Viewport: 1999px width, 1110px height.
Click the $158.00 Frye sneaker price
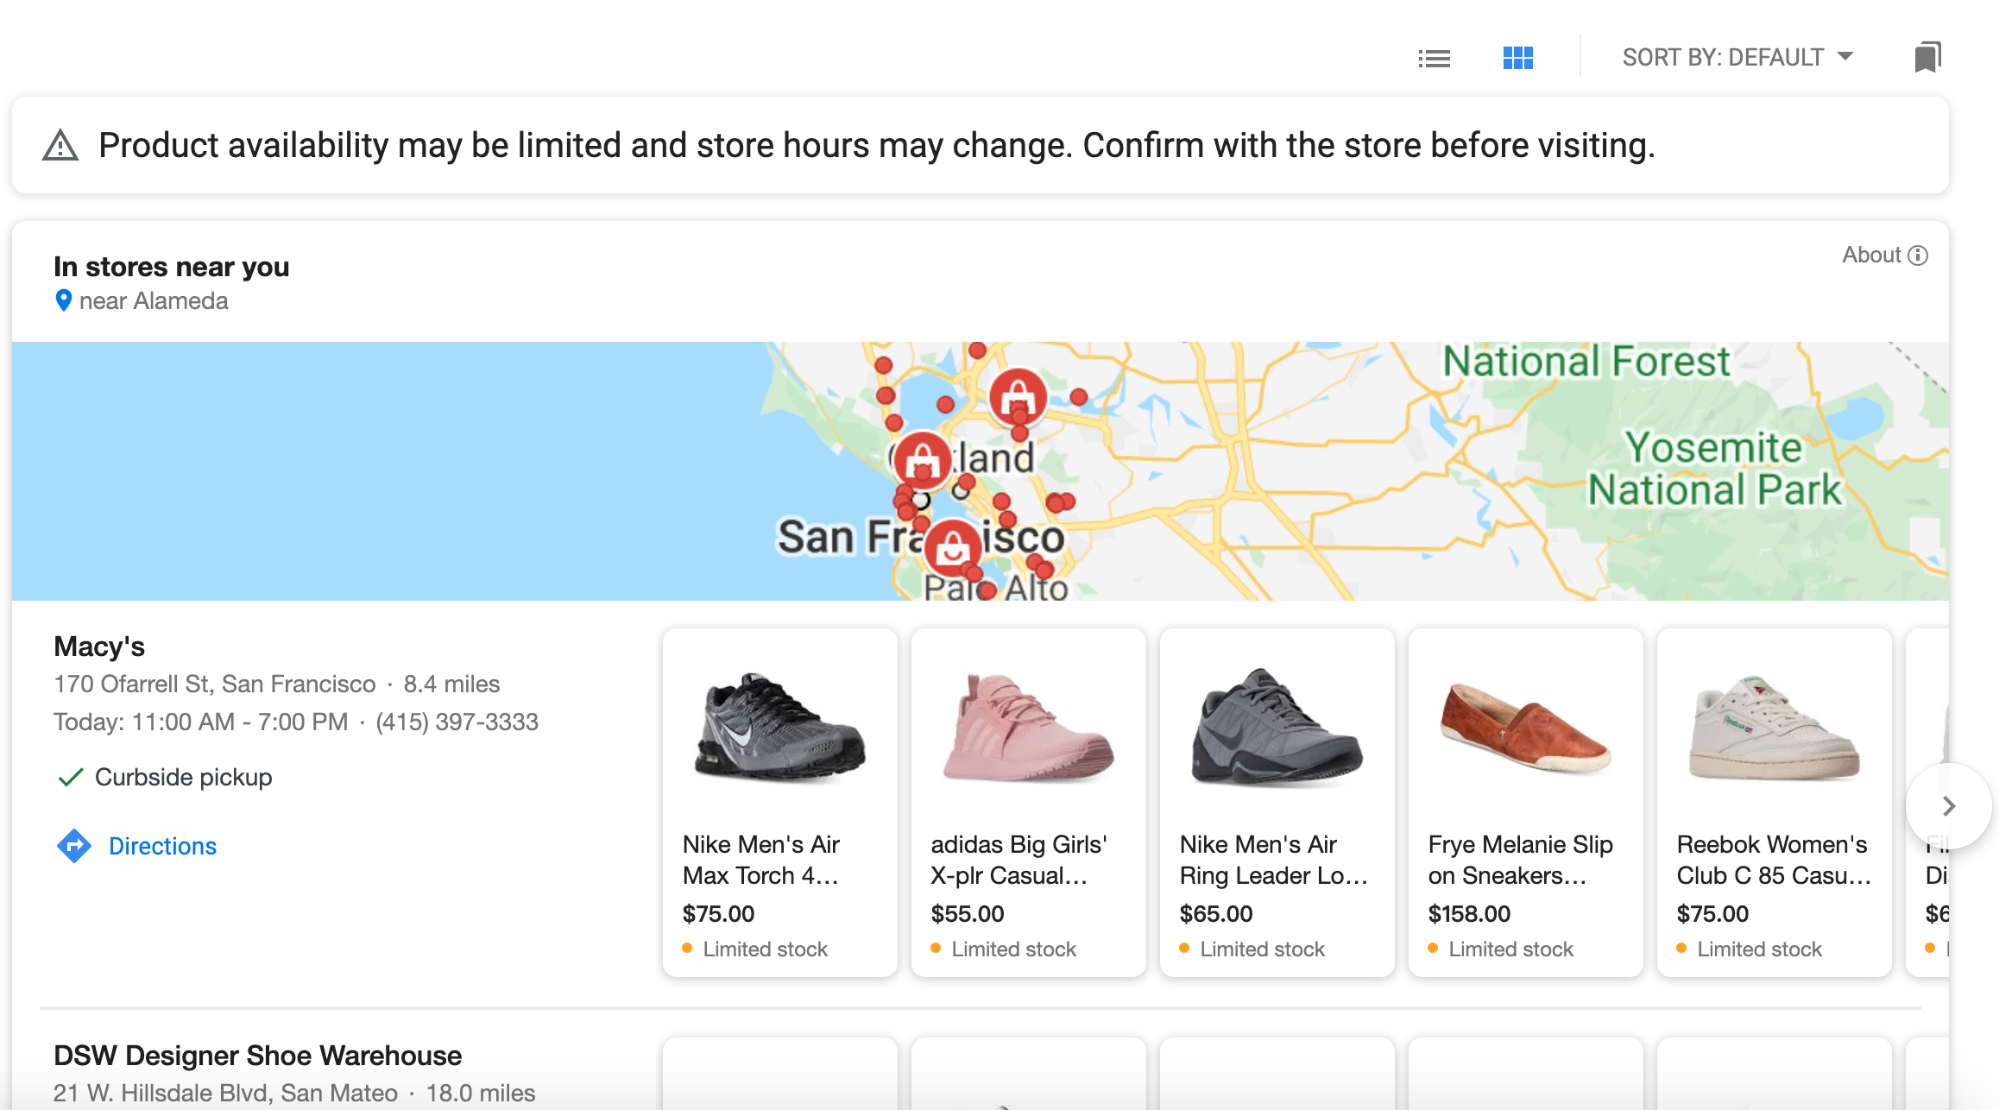tap(1469, 914)
